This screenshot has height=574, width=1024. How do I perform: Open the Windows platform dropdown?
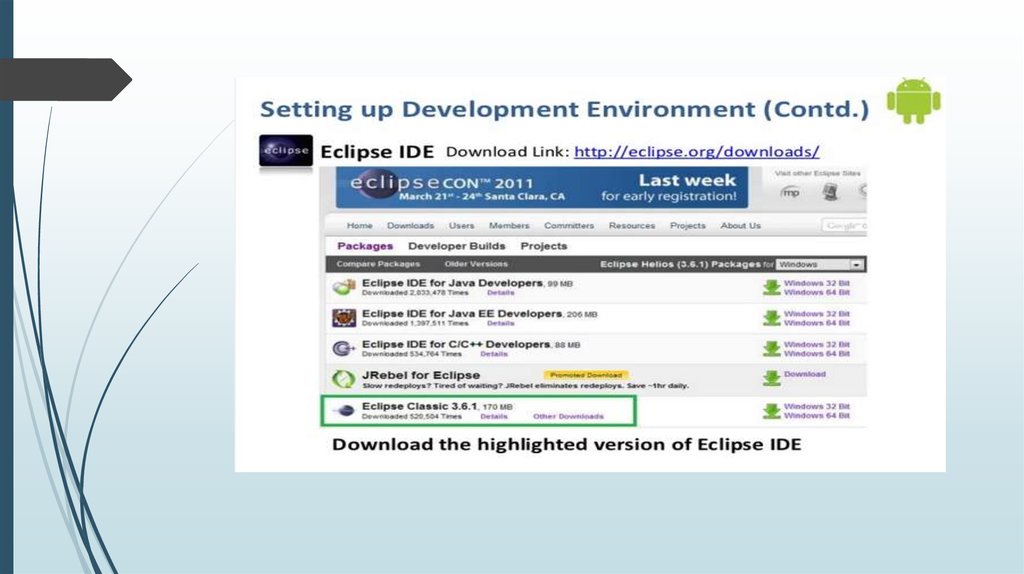[x=820, y=264]
